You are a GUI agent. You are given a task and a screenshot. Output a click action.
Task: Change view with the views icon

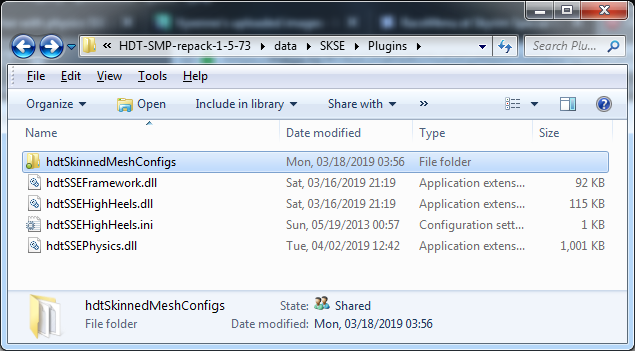click(513, 104)
